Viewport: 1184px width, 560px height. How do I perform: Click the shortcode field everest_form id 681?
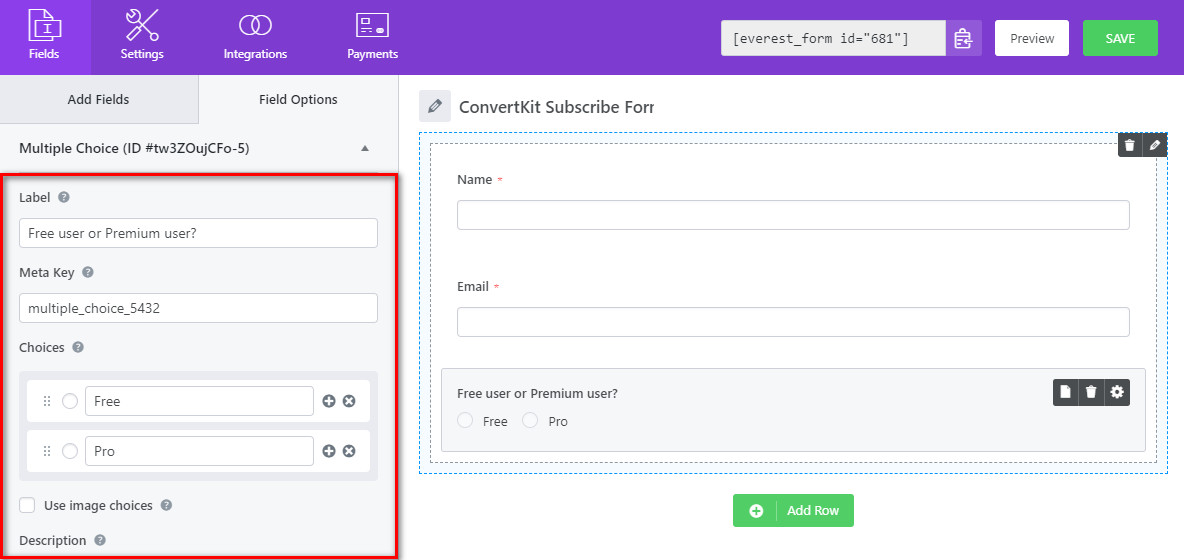(x=833, y=38)
